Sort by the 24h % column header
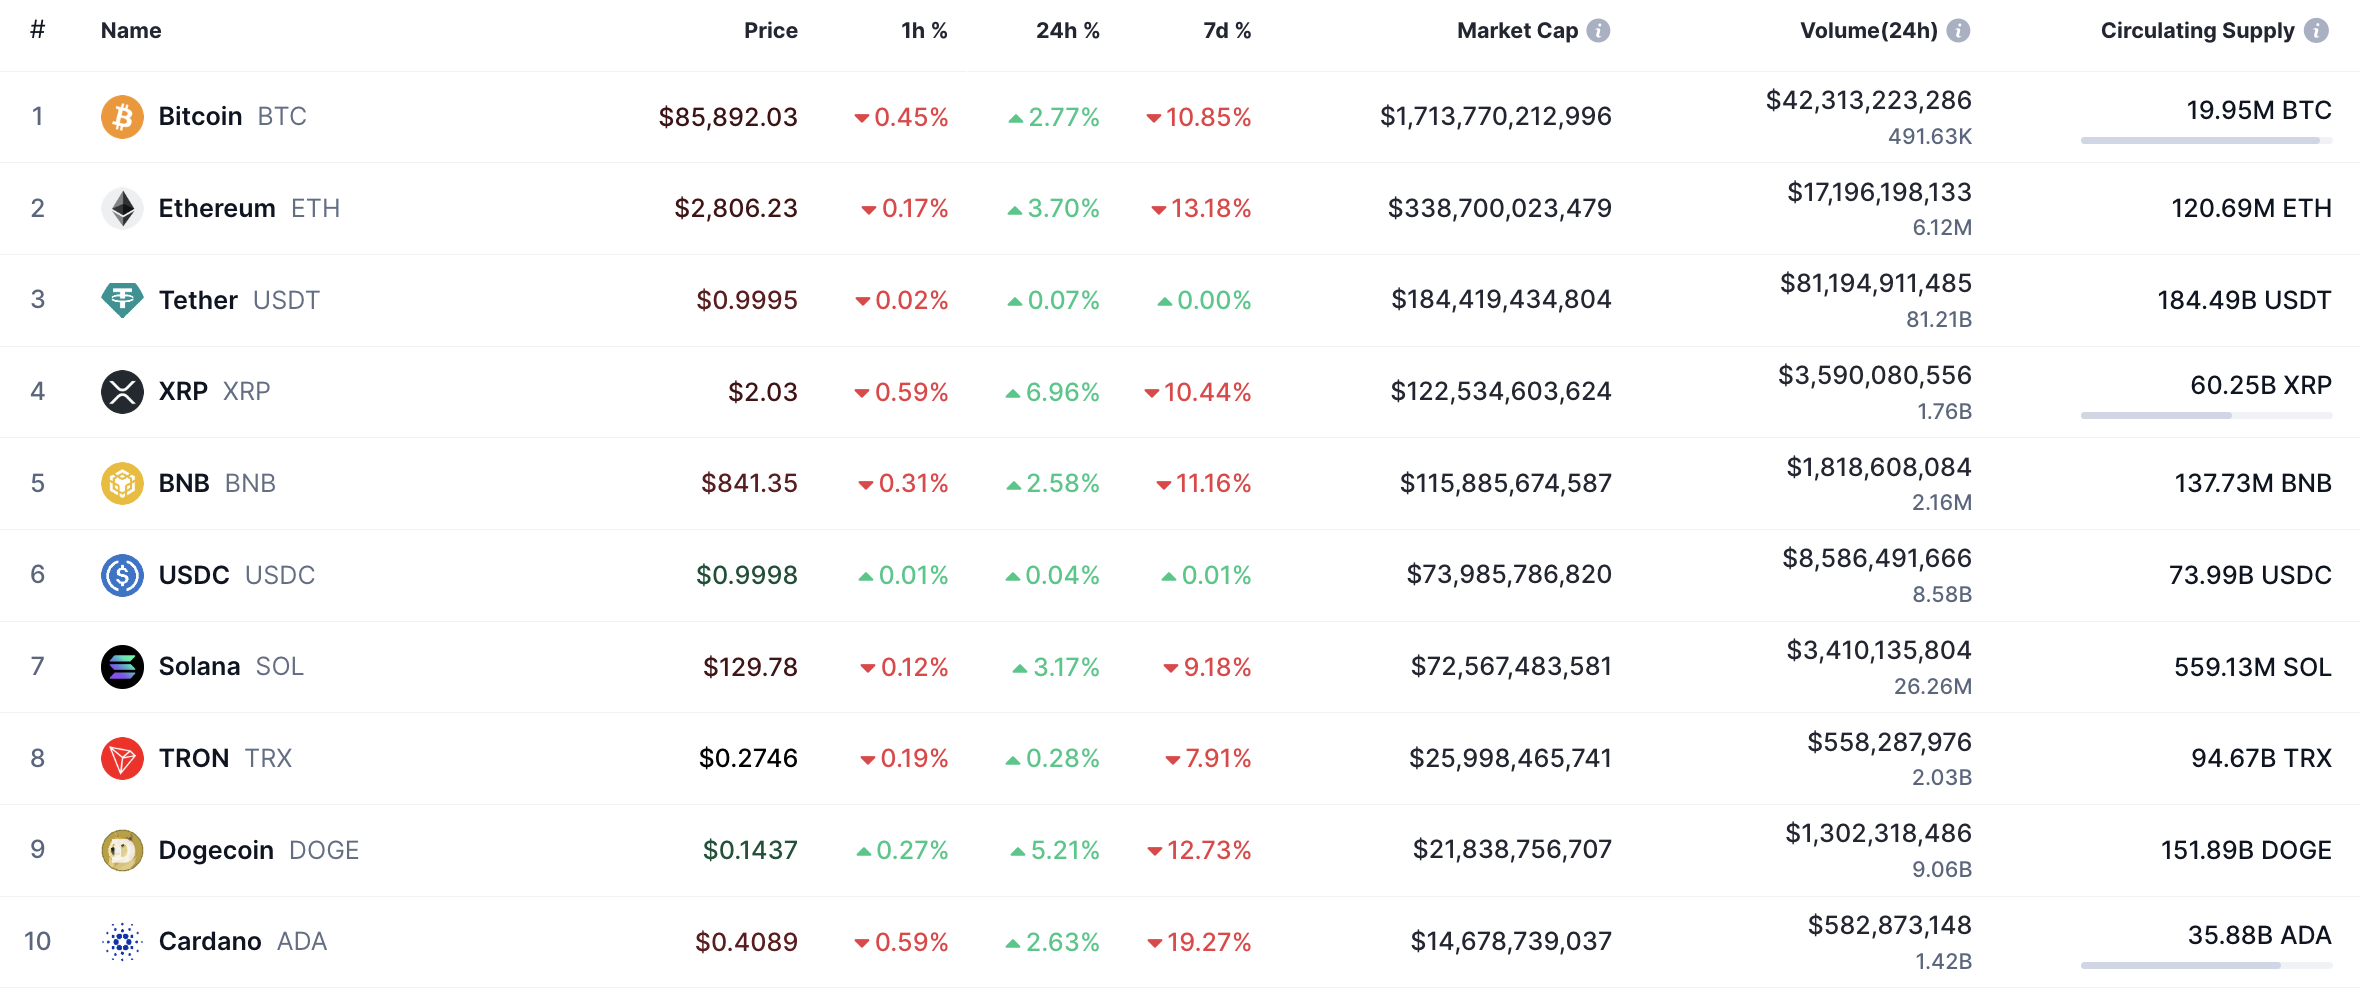The image size is (2360, 1004). tap(1067, 31)
